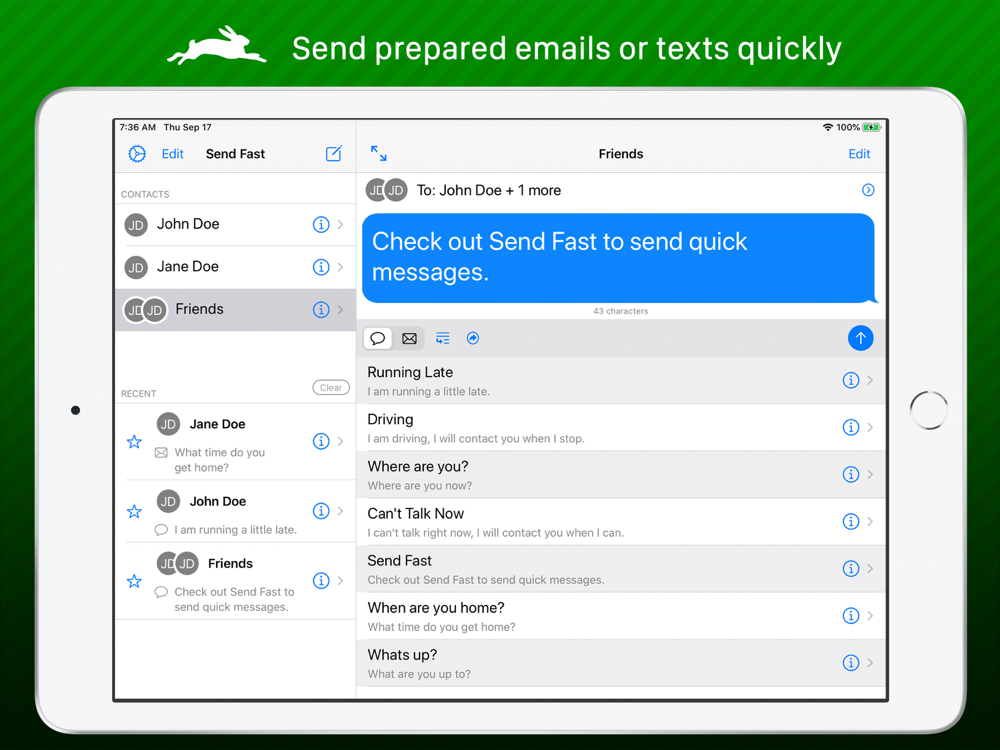Select the Send Fast prepared message
Image resolution: width=1000 pixels, height=750 pixels.
(x=621, y=568)
